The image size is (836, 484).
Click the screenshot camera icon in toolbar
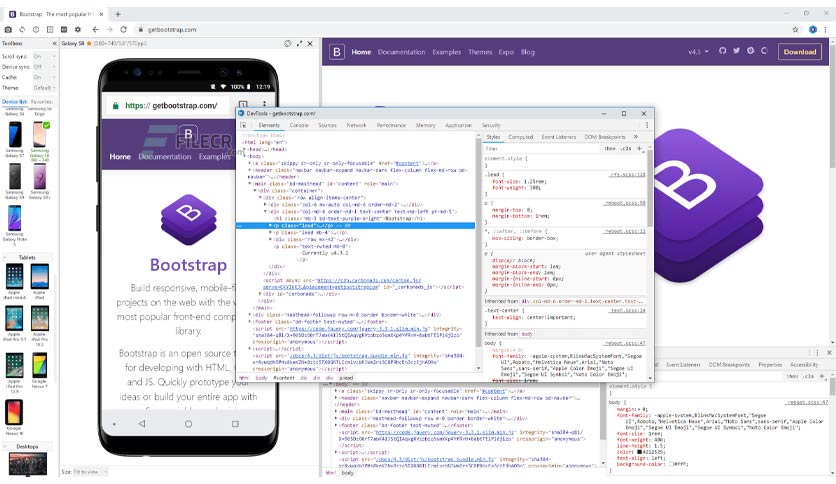(8, 30)
